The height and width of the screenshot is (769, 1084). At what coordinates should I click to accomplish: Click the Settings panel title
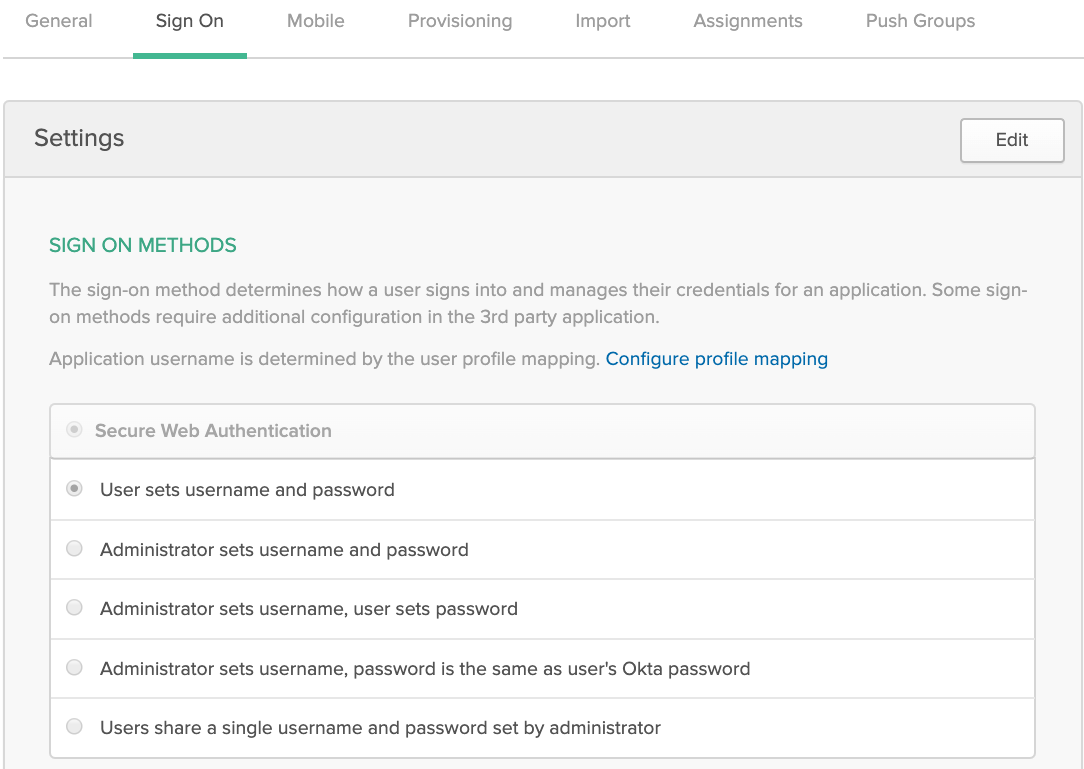(78, 138)
